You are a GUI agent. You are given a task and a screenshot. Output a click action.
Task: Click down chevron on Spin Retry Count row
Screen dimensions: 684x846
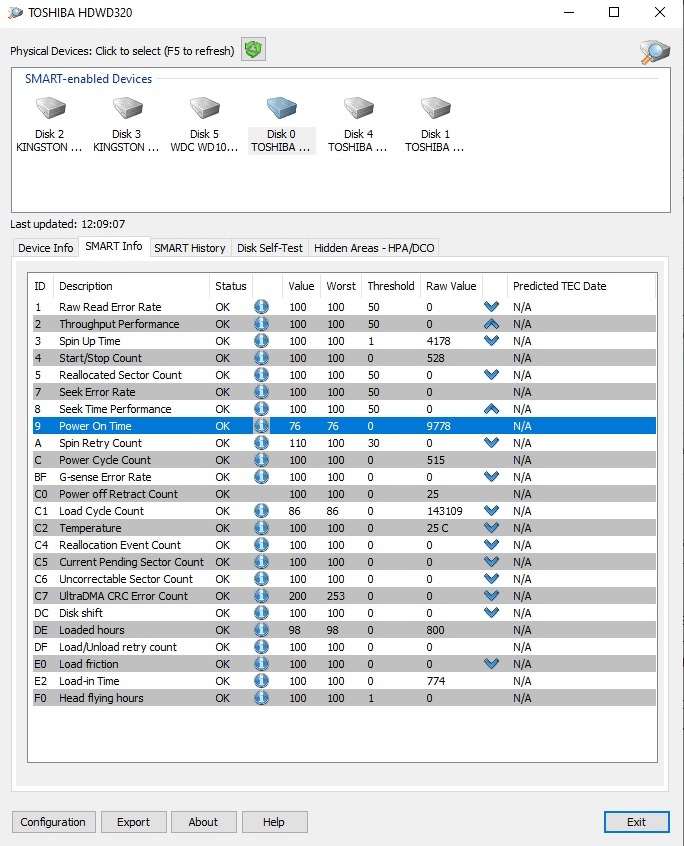[491, 443]
